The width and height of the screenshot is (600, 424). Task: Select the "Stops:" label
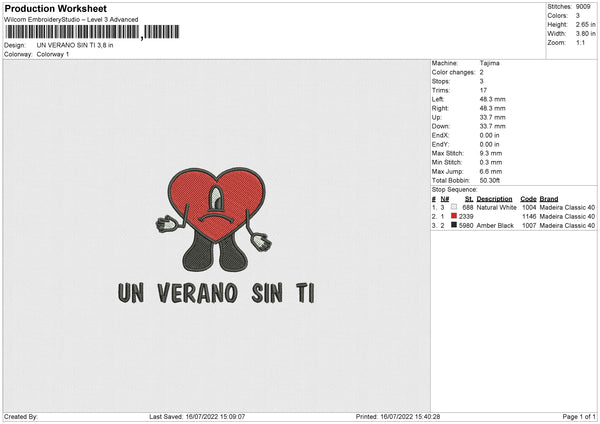(441, 82)
